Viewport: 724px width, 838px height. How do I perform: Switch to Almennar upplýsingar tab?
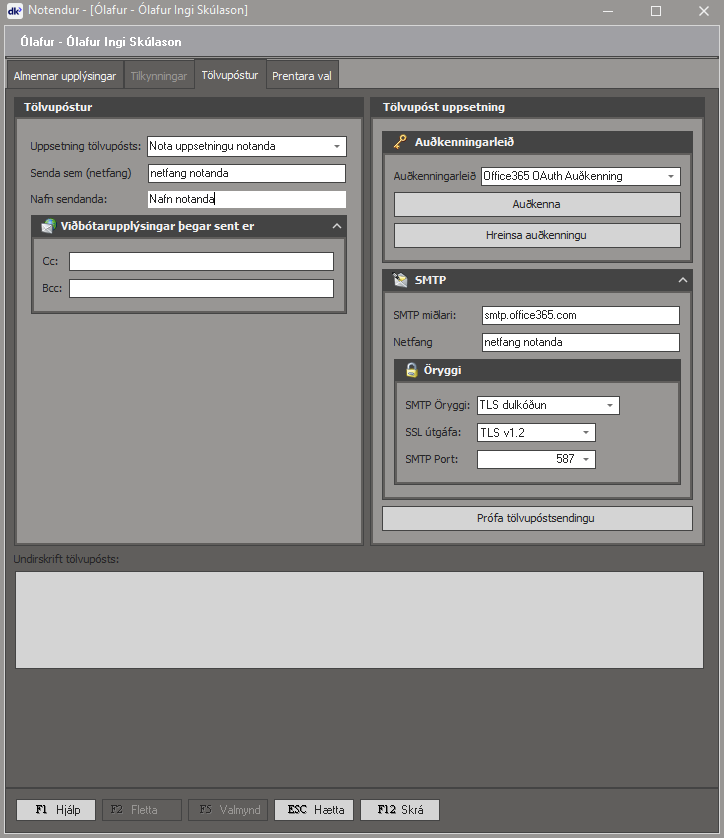[x=65, y=76]
